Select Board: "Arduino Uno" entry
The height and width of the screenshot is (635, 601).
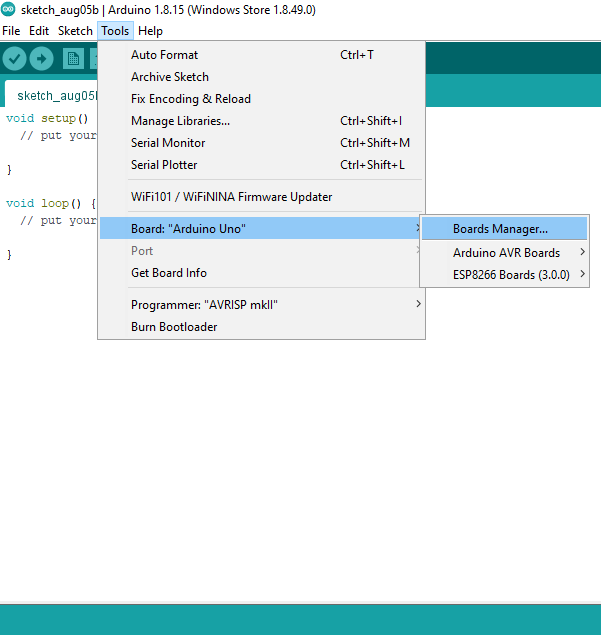coord(261,228)
